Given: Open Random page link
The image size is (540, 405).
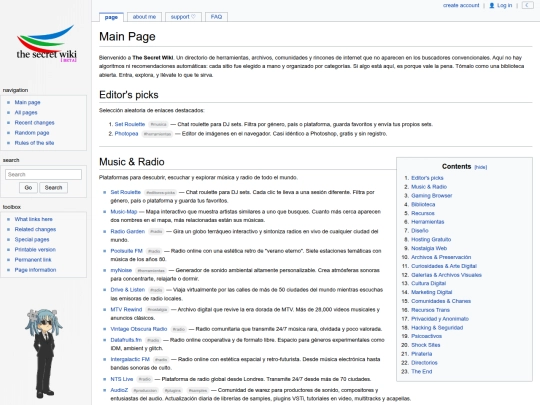Looking at the screenshot, I should [32, 133].
